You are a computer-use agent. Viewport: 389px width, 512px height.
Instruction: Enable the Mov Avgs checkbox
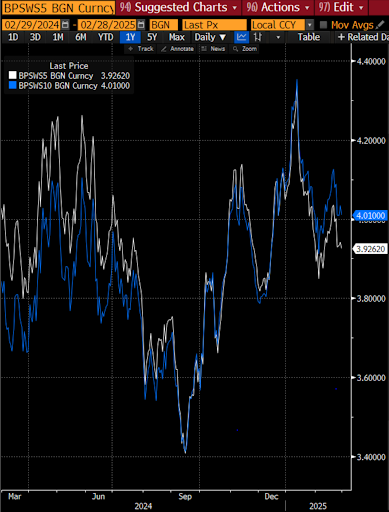coord(323,25)
